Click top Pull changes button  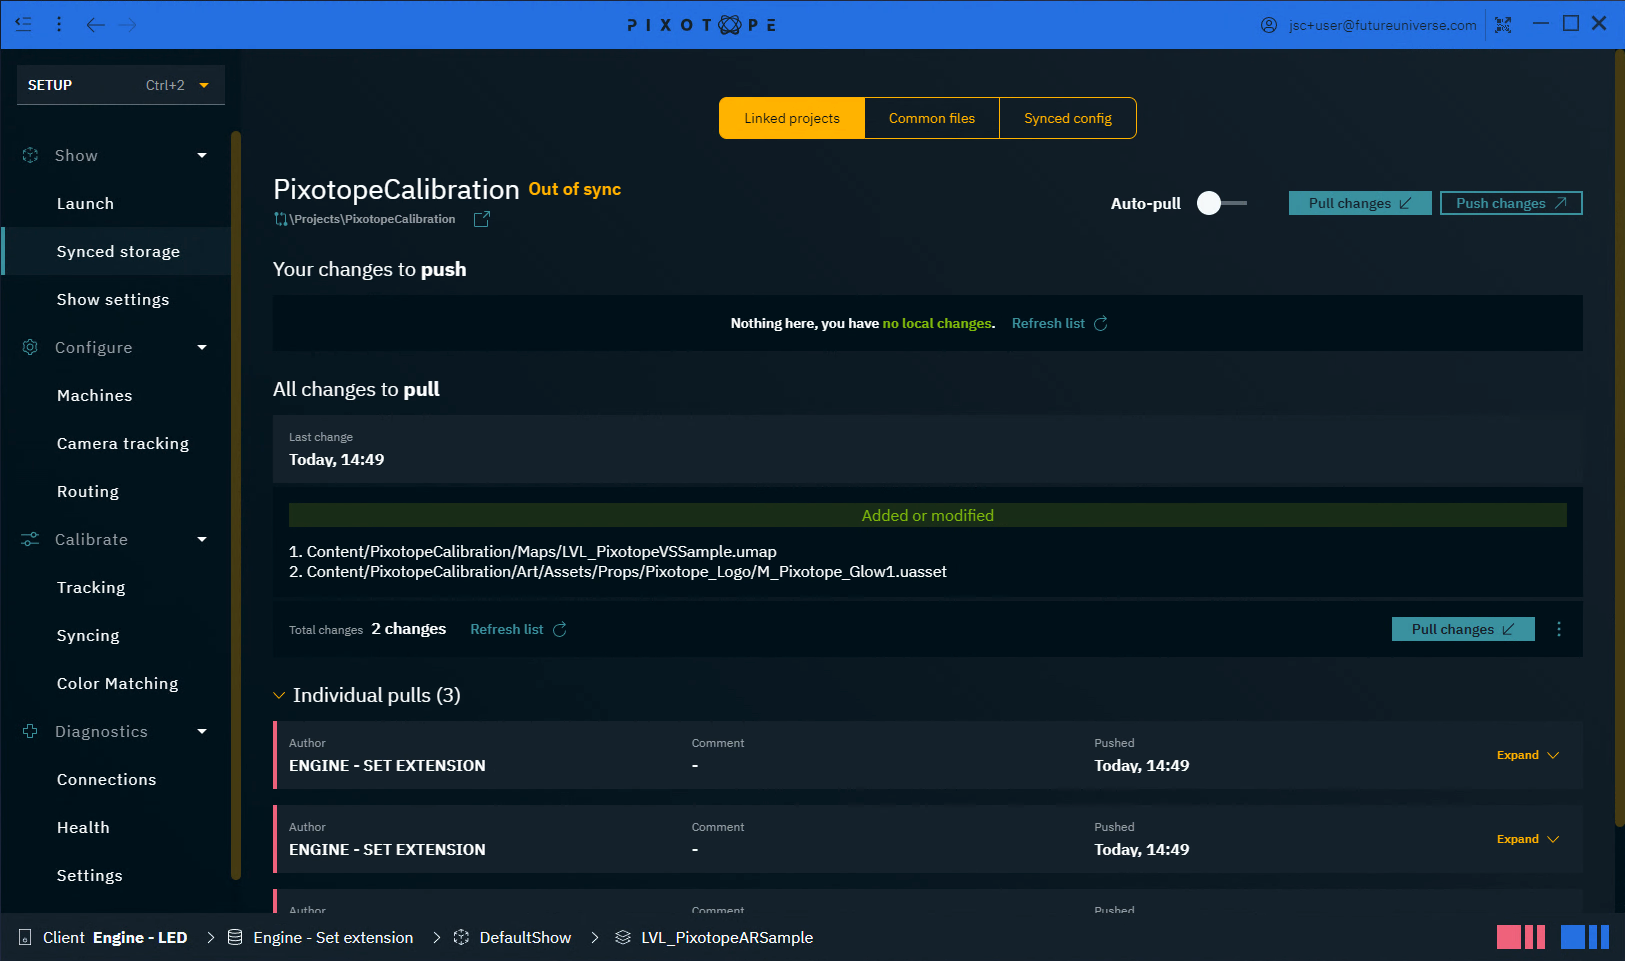(1360, 203)
